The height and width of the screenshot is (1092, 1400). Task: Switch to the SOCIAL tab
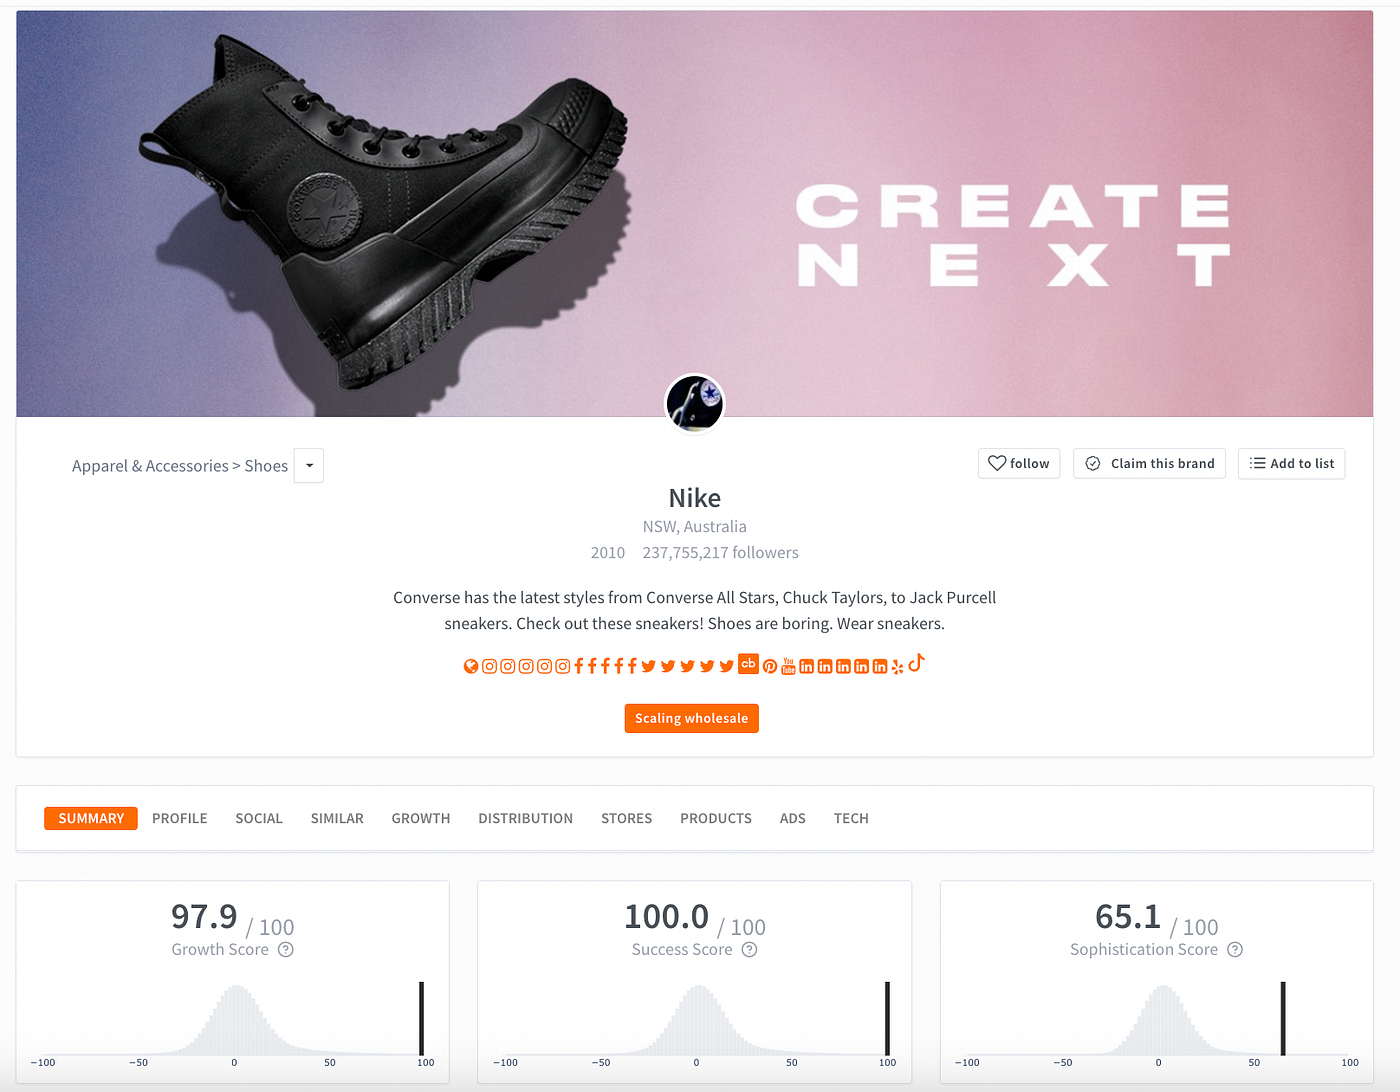tap(259, 818)
